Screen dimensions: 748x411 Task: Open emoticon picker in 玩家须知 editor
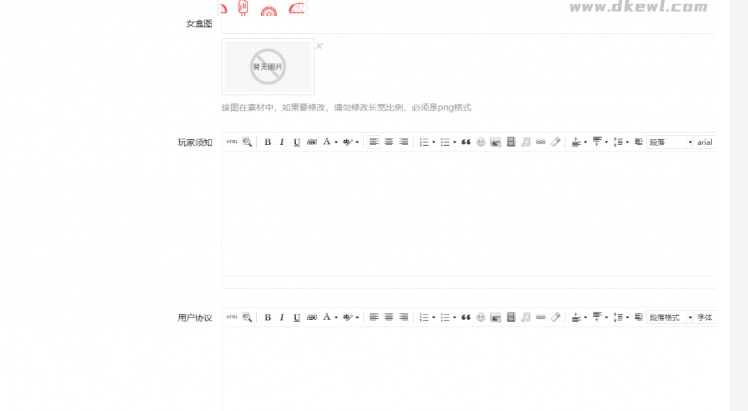tap(481, 142)
